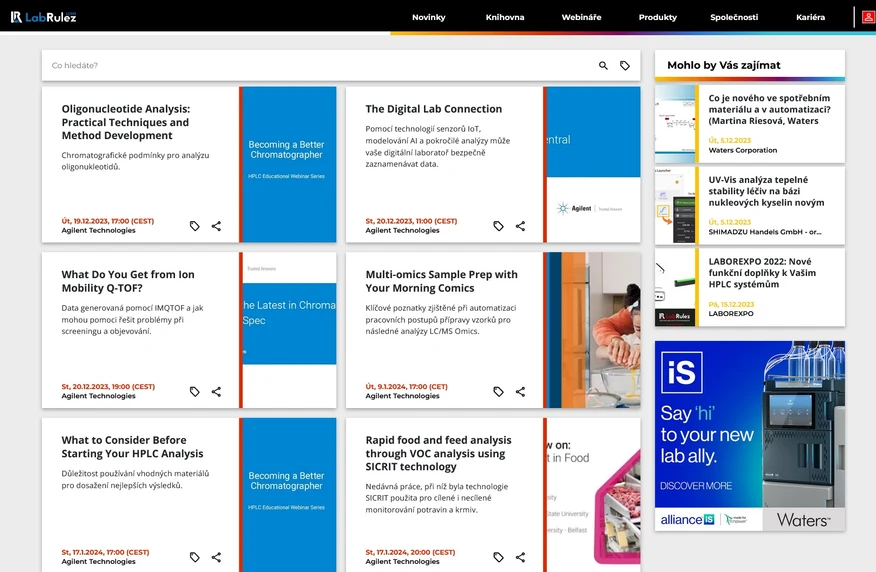Click the LabRulez logo
Viewport: 876px width, 572px height.
click(x=43, y=17)
